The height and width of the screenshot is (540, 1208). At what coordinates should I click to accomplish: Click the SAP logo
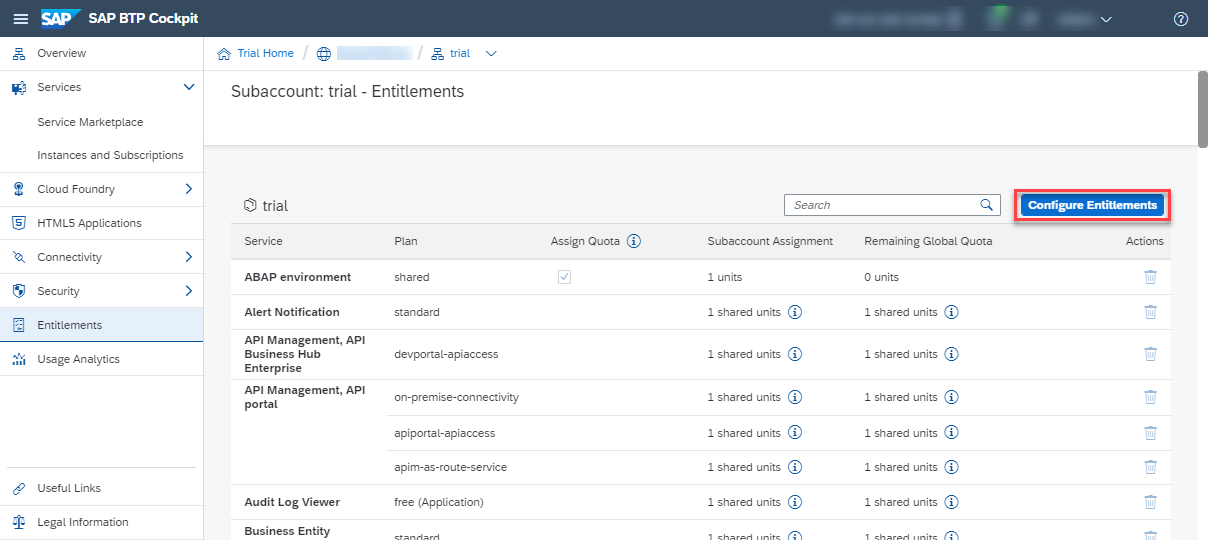pyautogui.click(x=60, y=19)
